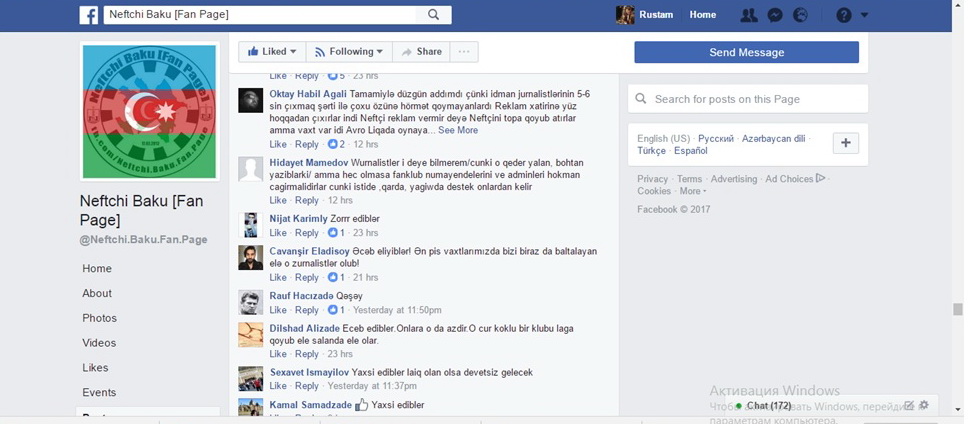This screenshot has height=424, width=968.
Task: Open the three-dots more options button
Action: 464,52
